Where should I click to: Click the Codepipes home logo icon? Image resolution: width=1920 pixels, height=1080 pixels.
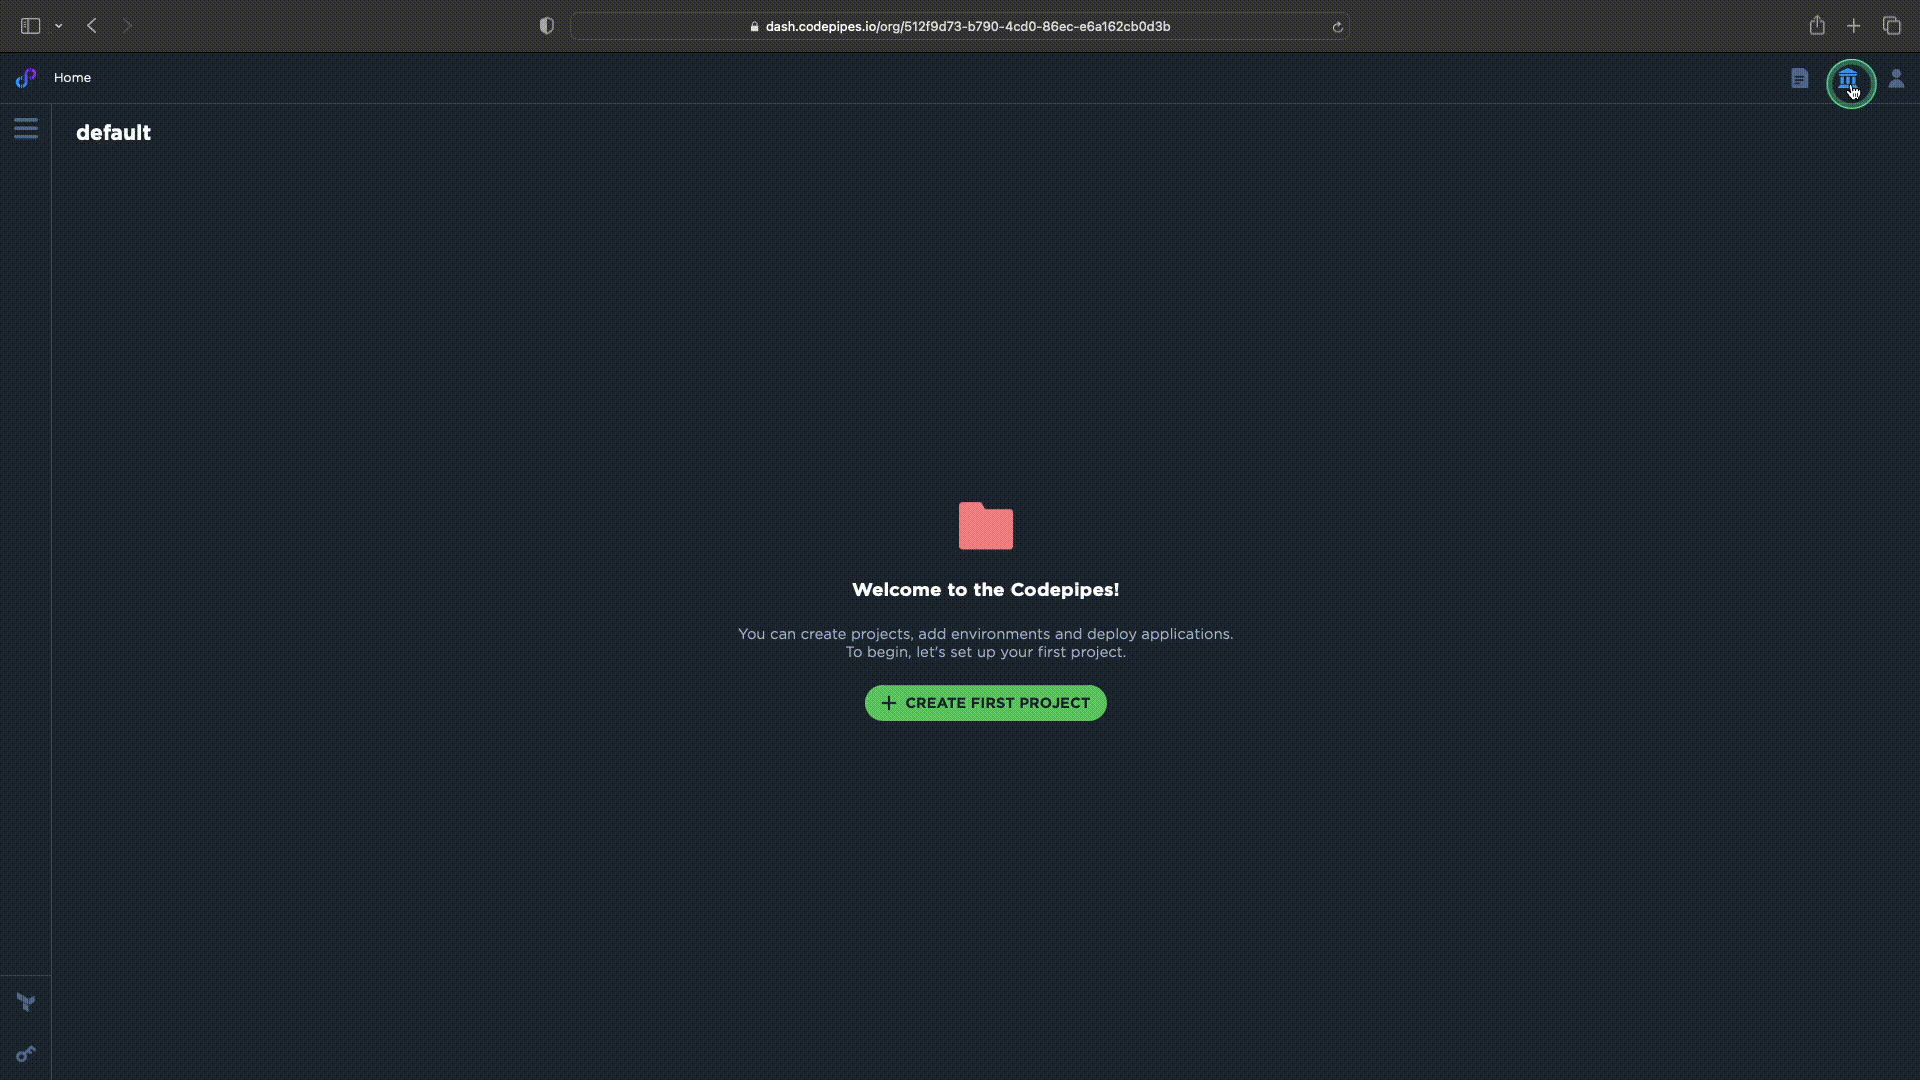[24, 78]
